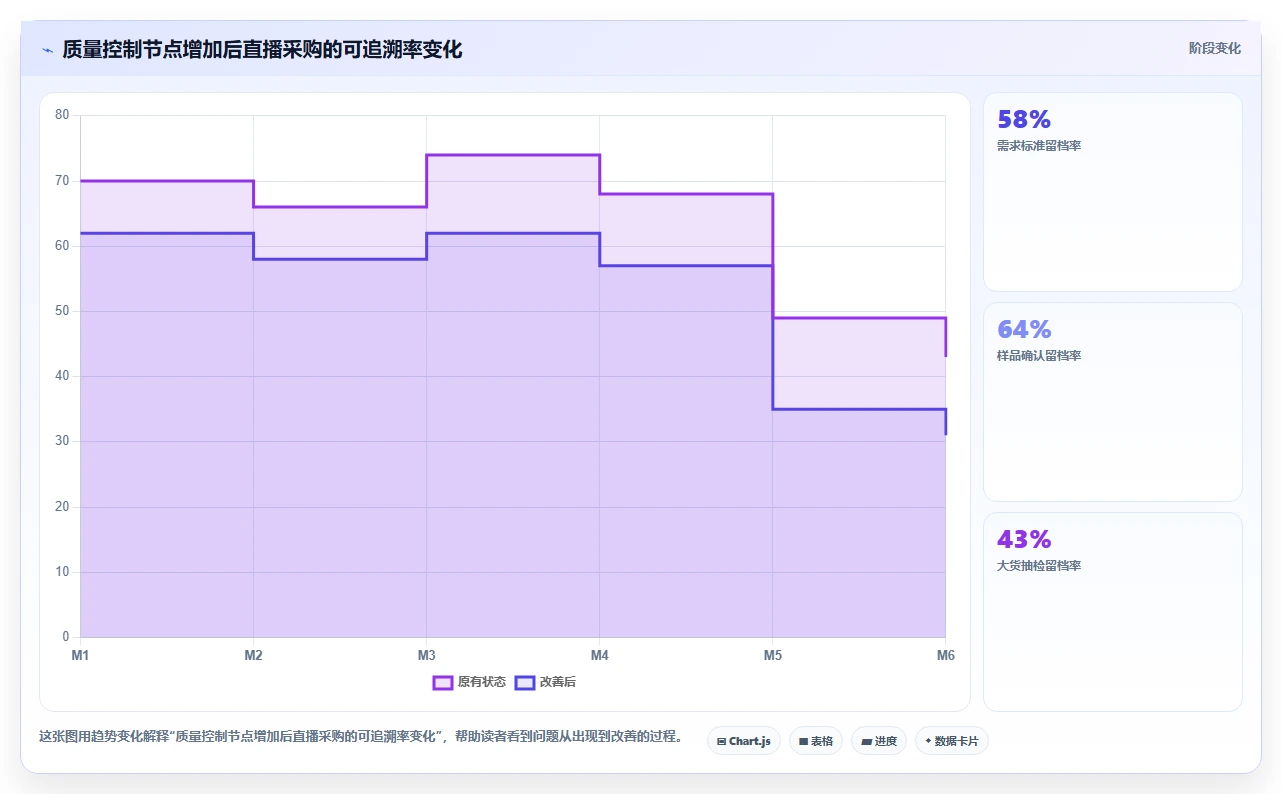The width and height of the screenshot is (1282, 794).
Task: Click the M2 x-axis label
Action: tap(253, 655)
